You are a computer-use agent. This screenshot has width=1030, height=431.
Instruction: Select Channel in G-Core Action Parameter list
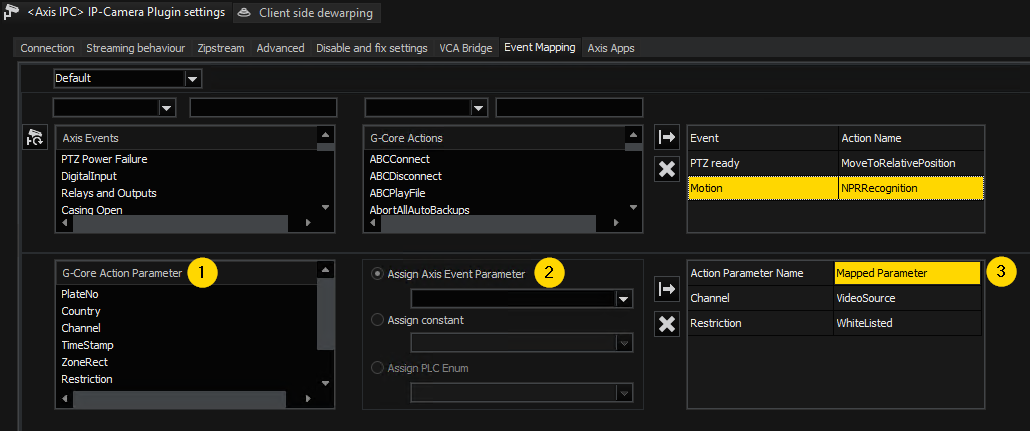(81, 328)
